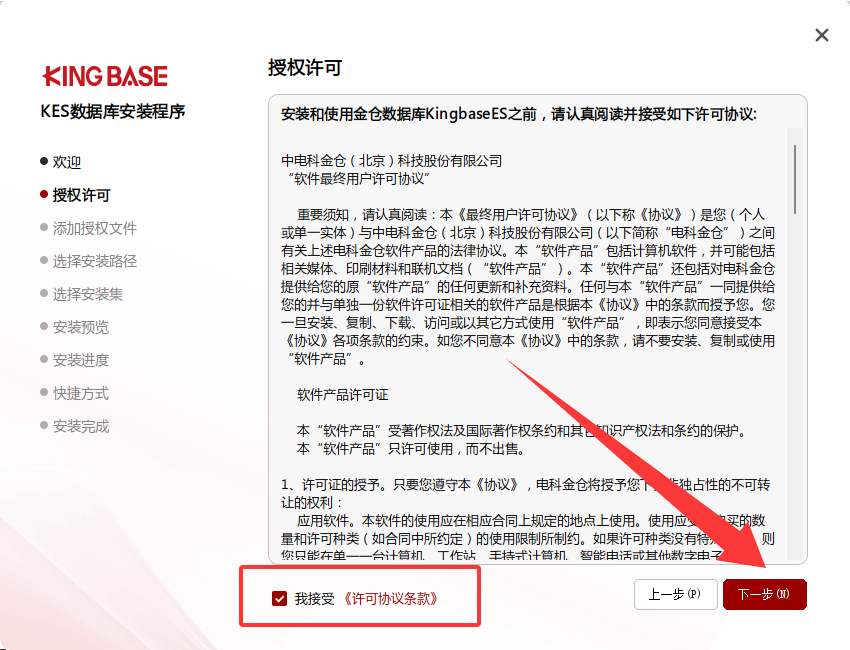Select the 选择安装集 step
The width and height of the screenshot is (850, 650).
coord(81,294)
